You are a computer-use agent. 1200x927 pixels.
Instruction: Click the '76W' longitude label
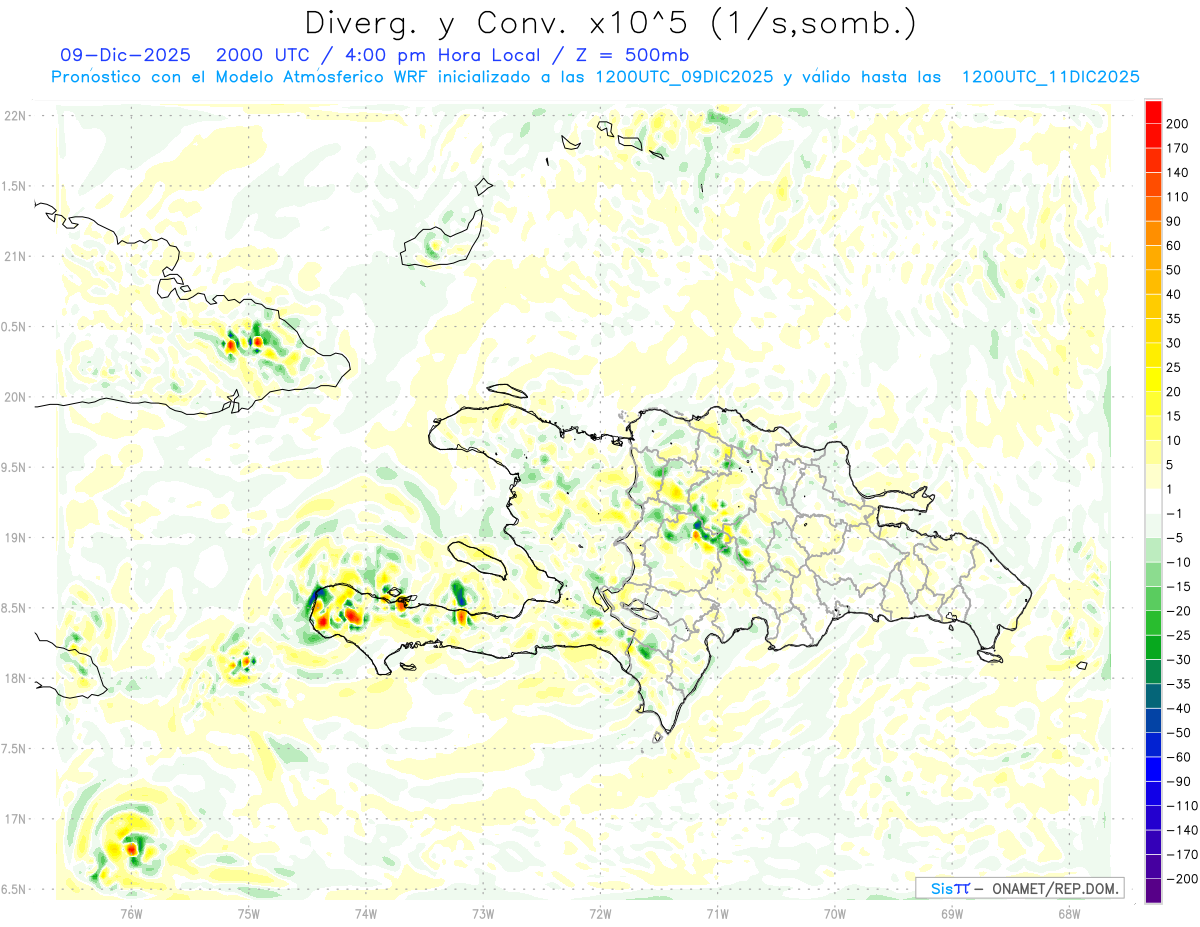coord(131,913)
